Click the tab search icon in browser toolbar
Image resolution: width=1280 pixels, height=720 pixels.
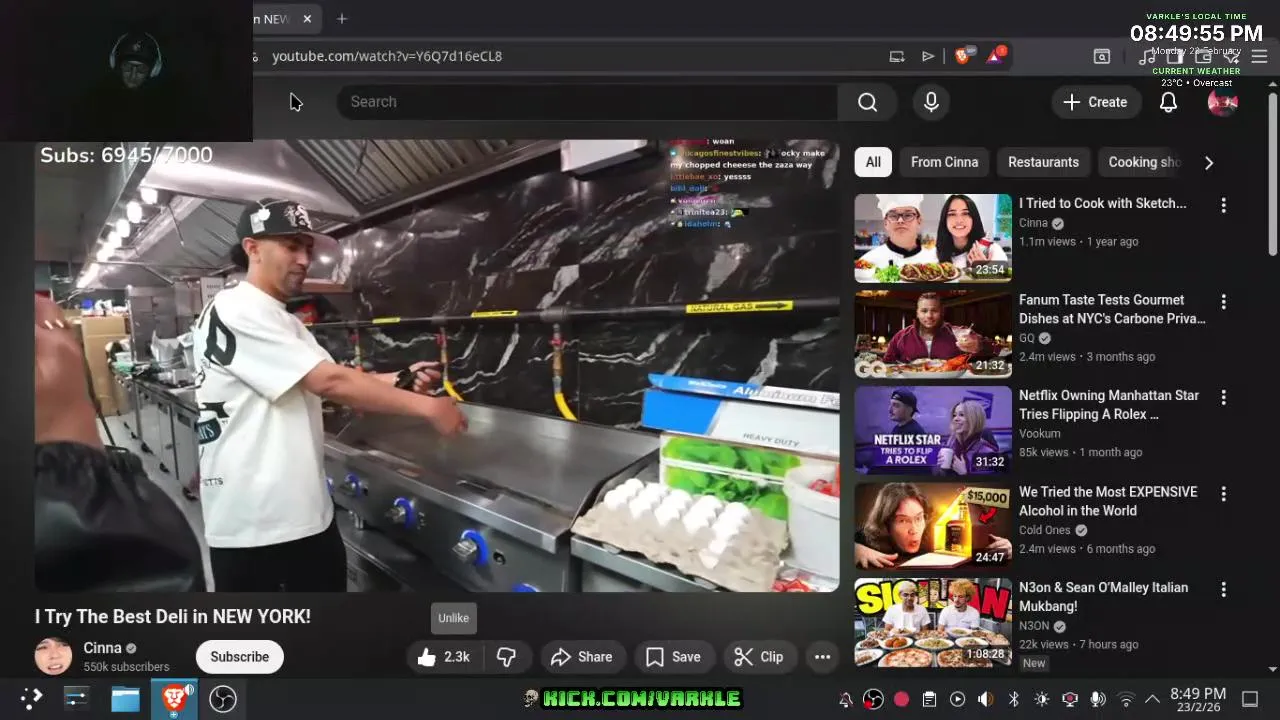[1101, 56]
